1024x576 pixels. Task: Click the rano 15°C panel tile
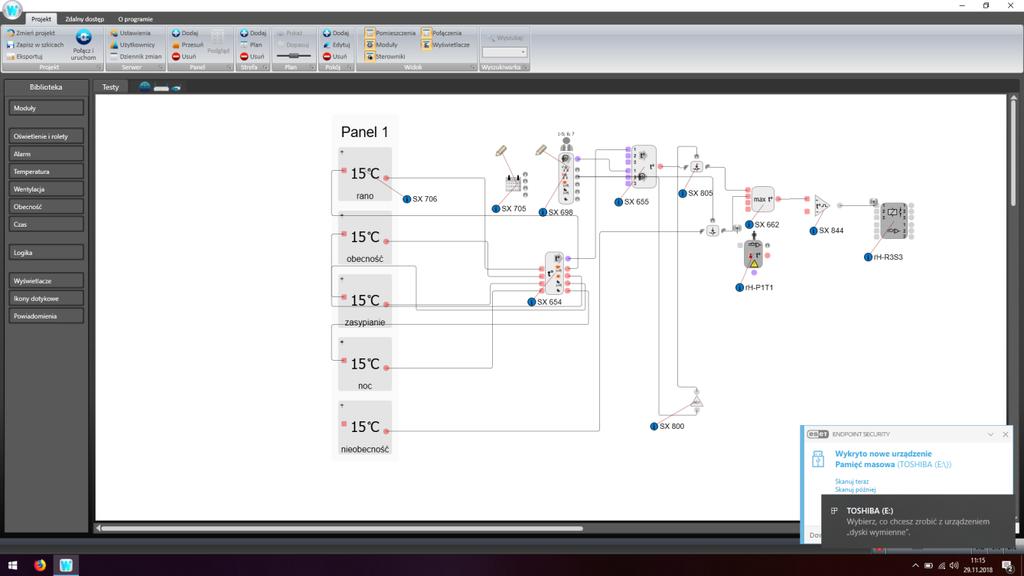365,174
